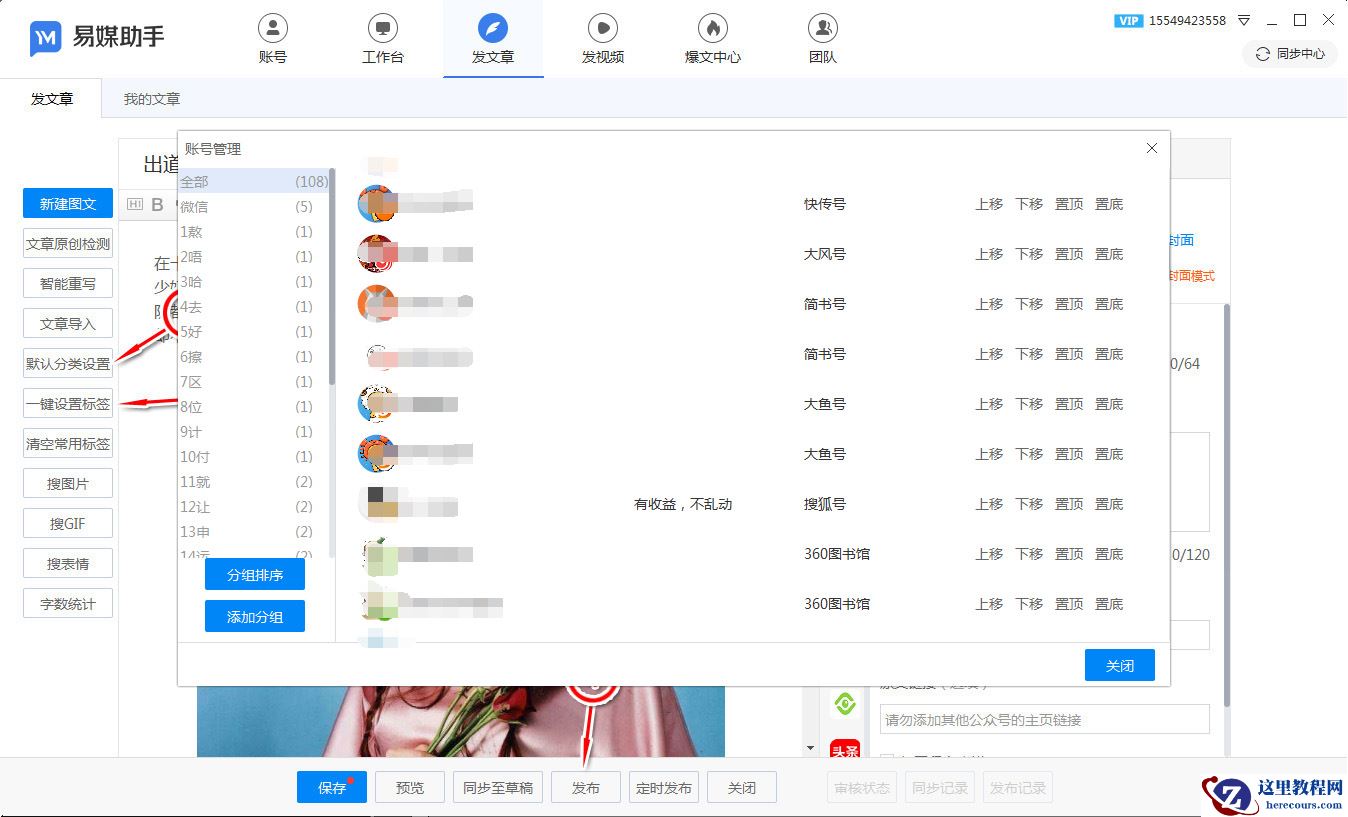Click the original link input field

(x=1045, y=719)
